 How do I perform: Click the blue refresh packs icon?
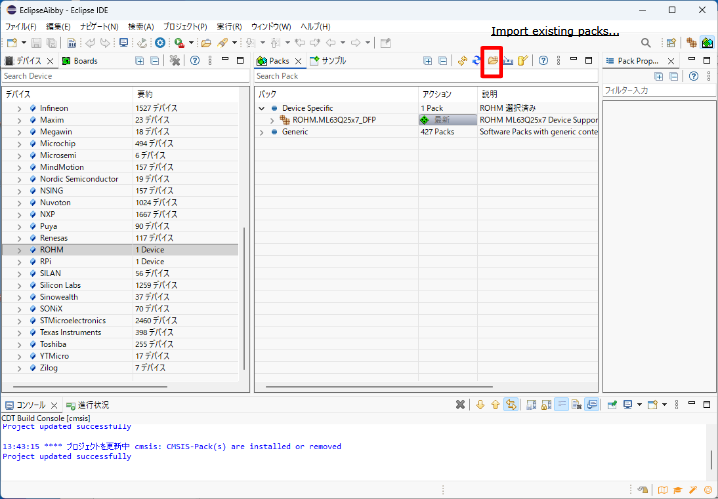[x=477, y=60]
